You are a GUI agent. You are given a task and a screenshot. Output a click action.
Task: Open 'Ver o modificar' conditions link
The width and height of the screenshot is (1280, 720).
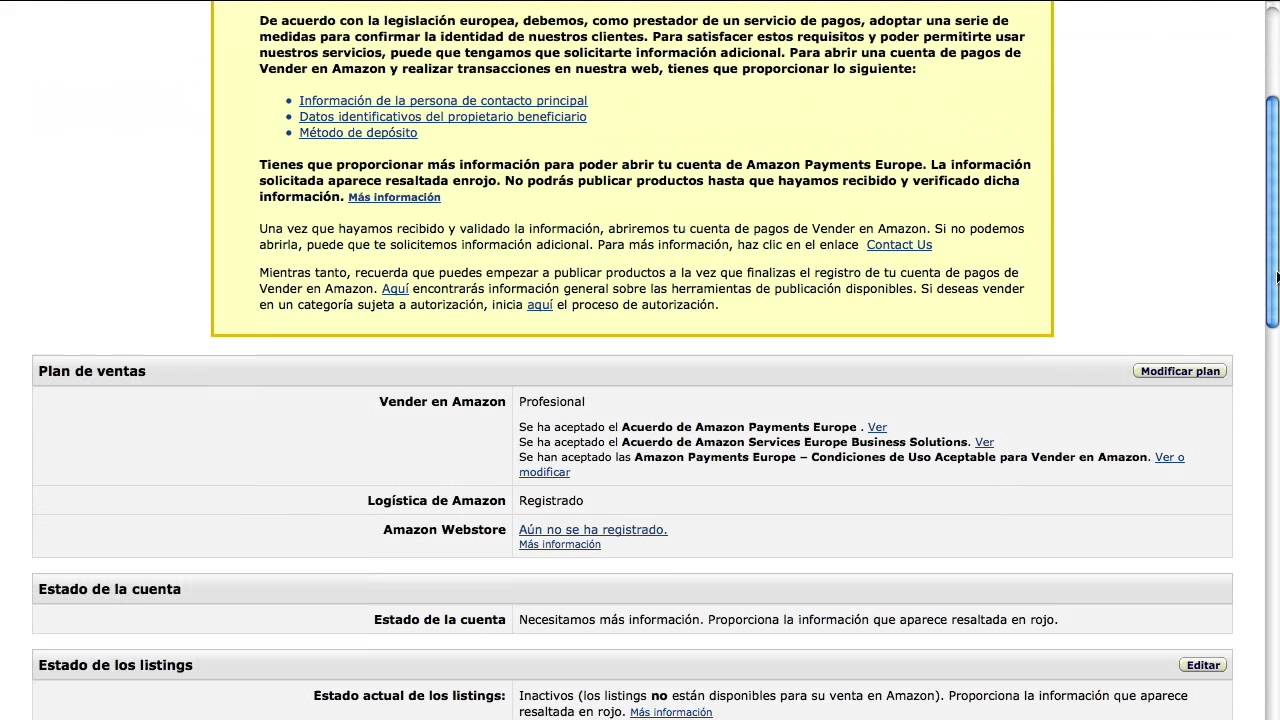851,465
